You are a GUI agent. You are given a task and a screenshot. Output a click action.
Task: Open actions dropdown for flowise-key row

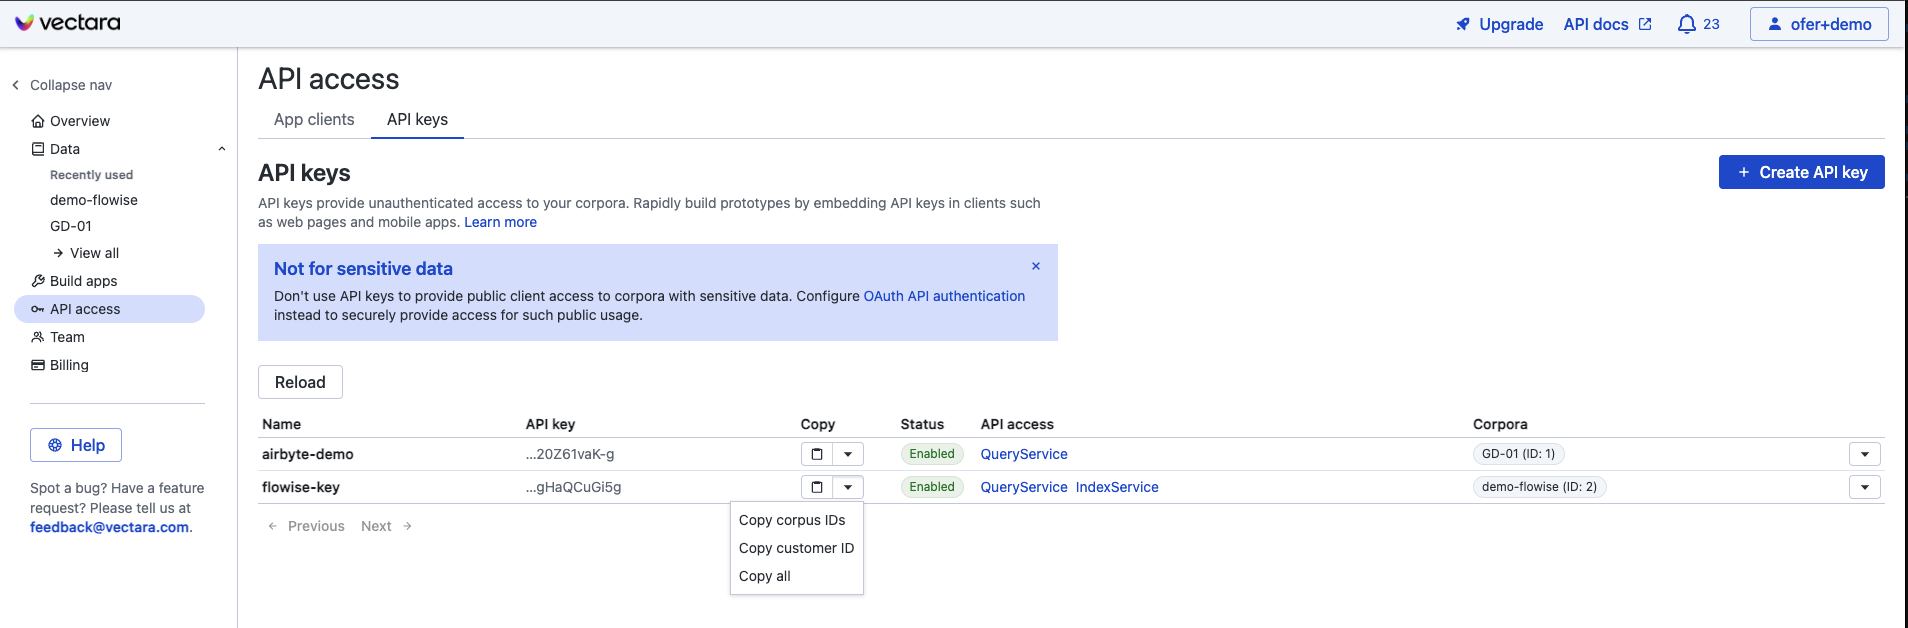click(x=1864, y=487)
